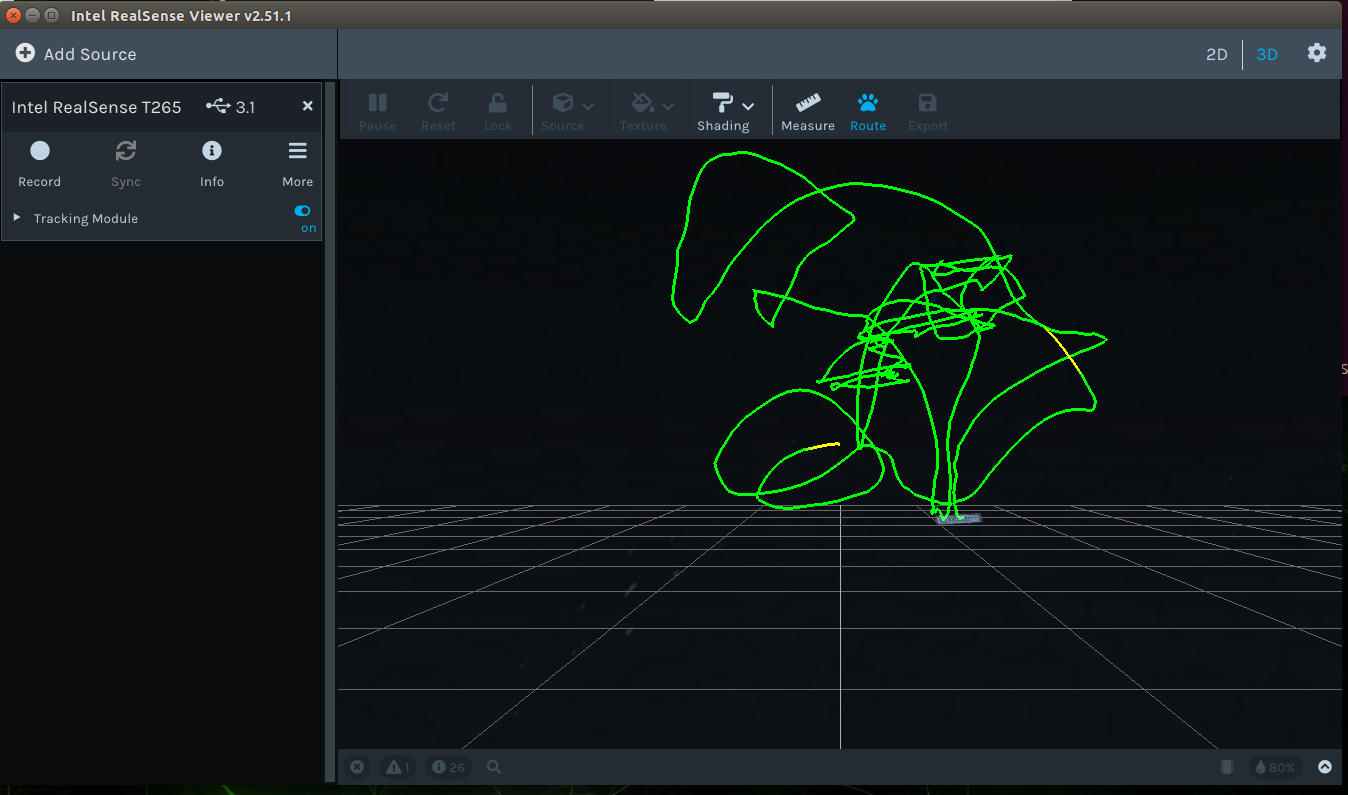This screenshot has width=1348, height=795.
Task: Toggle Tracking Module on/off switch
Action: 302,211
